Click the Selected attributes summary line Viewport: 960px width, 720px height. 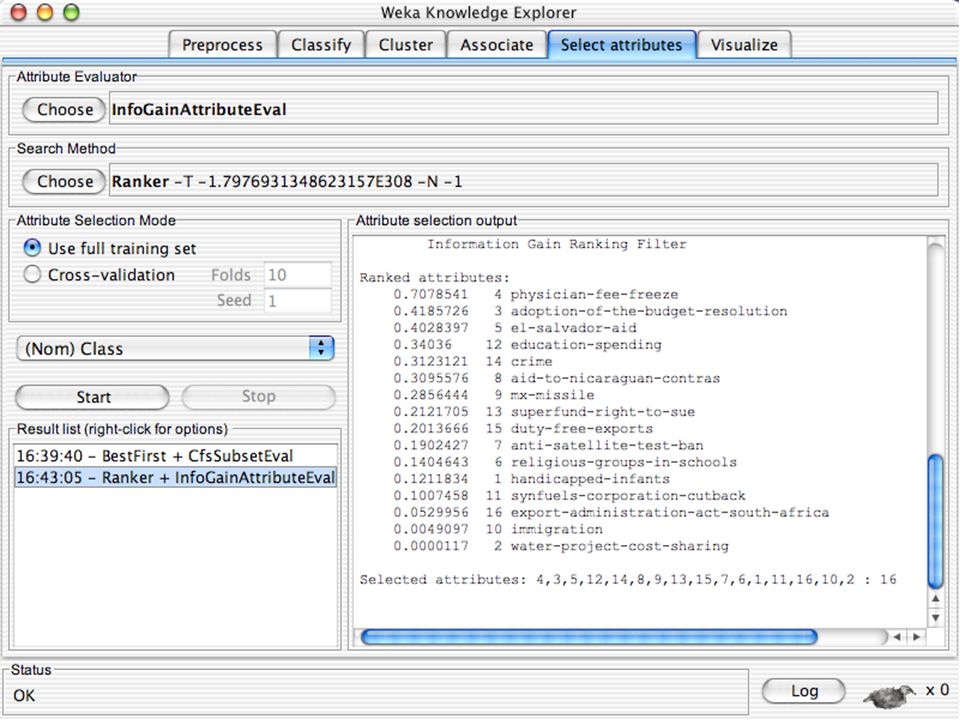tap(628, 580)
